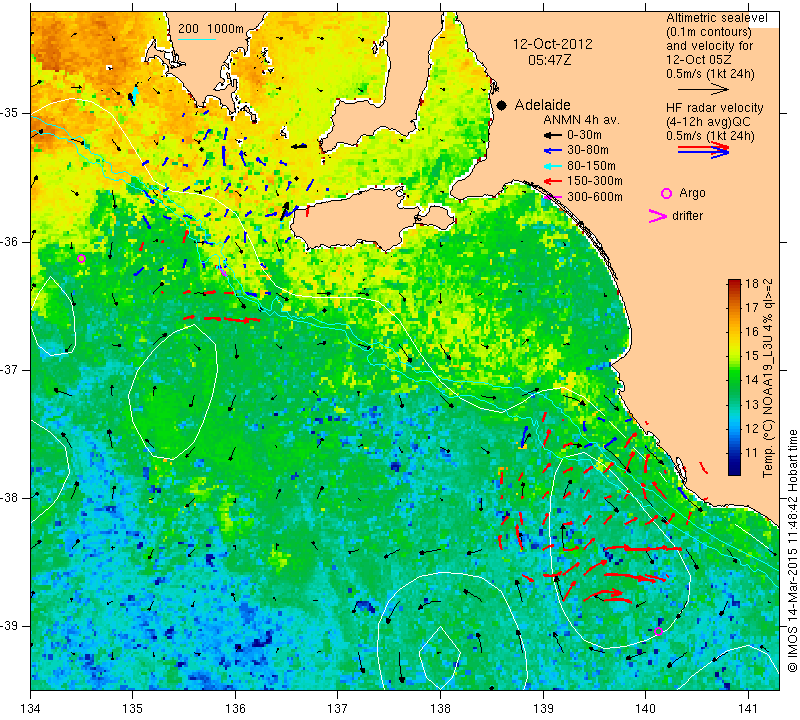The width and height of the screenshot is (800, 720).
Task: Click the '(4-12h avg)QC' legend text
Action: point(707,122)
